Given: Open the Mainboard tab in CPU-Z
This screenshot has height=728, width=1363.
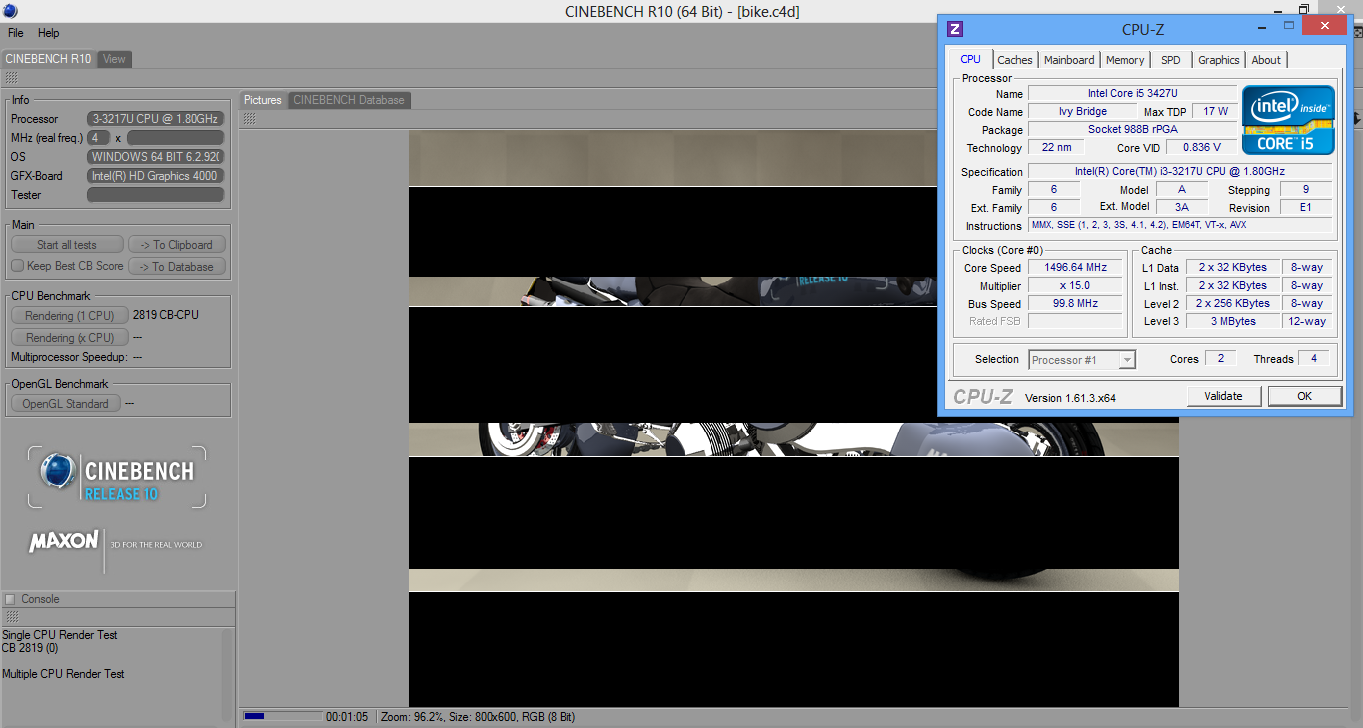Looking at the screenshot, I should tap(1069, 60).
